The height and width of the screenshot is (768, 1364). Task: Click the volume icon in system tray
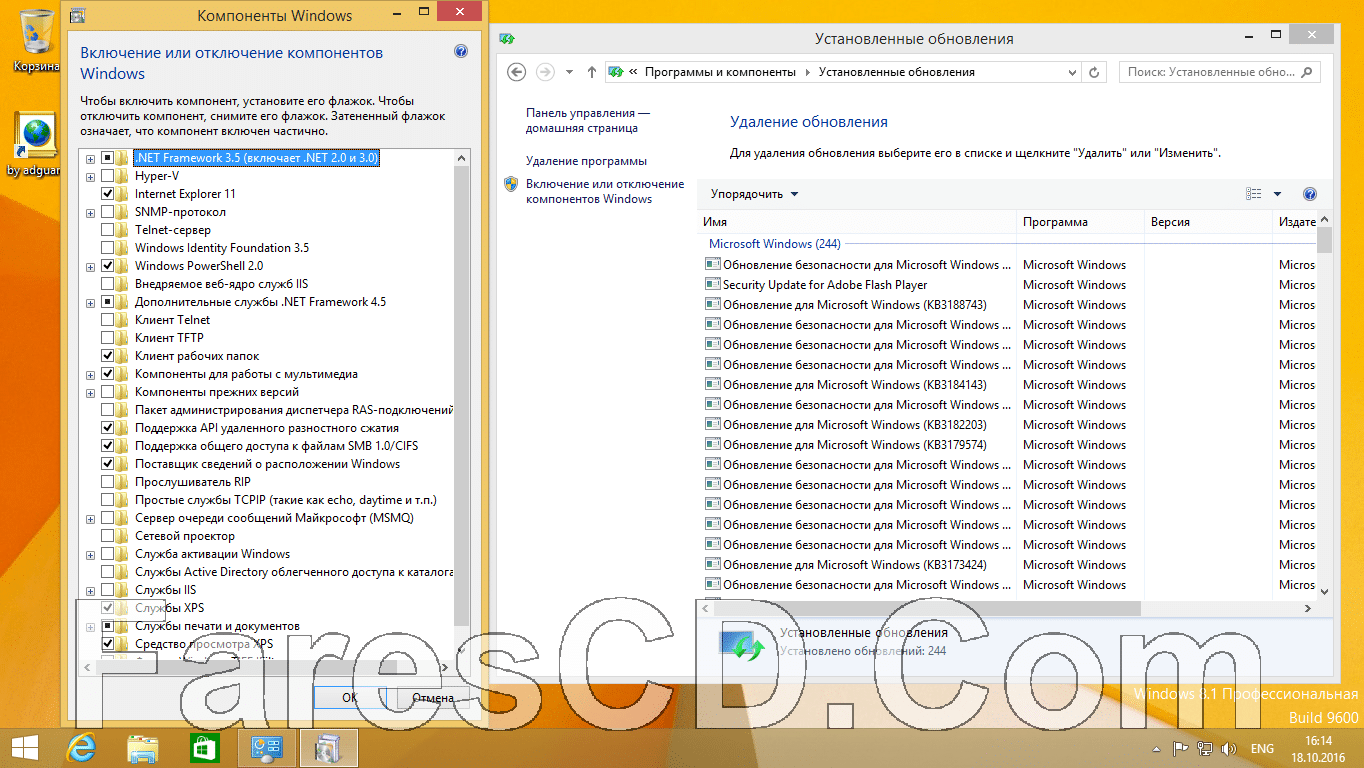click(x=1227, y=748)
